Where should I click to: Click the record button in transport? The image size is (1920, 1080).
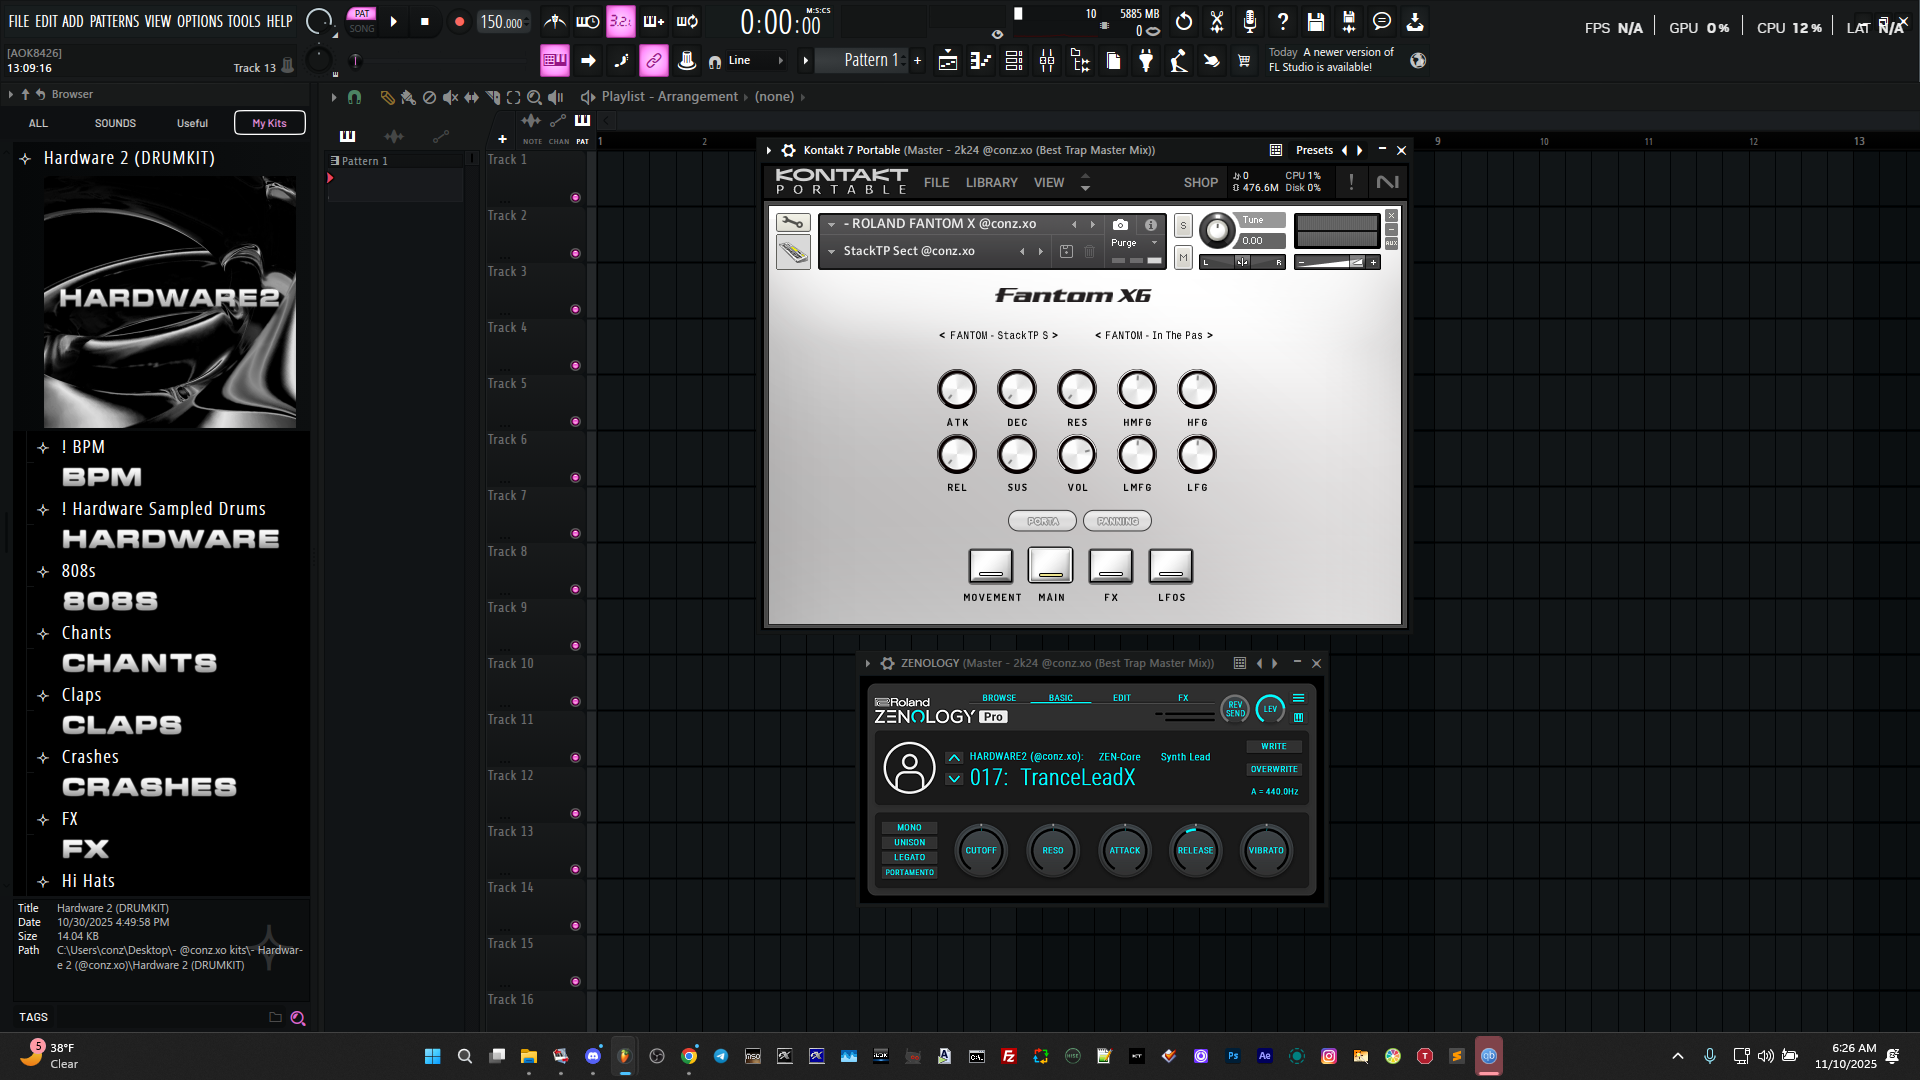coord(459,21)
